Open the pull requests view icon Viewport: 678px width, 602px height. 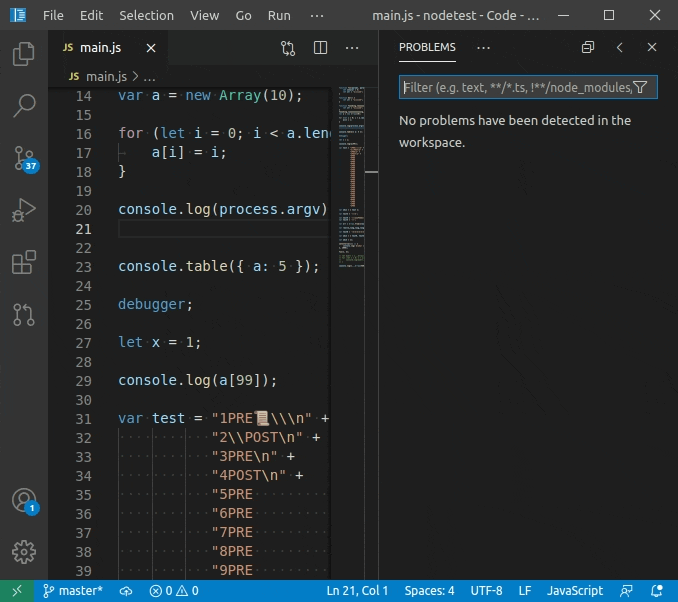tap(24, 315)
